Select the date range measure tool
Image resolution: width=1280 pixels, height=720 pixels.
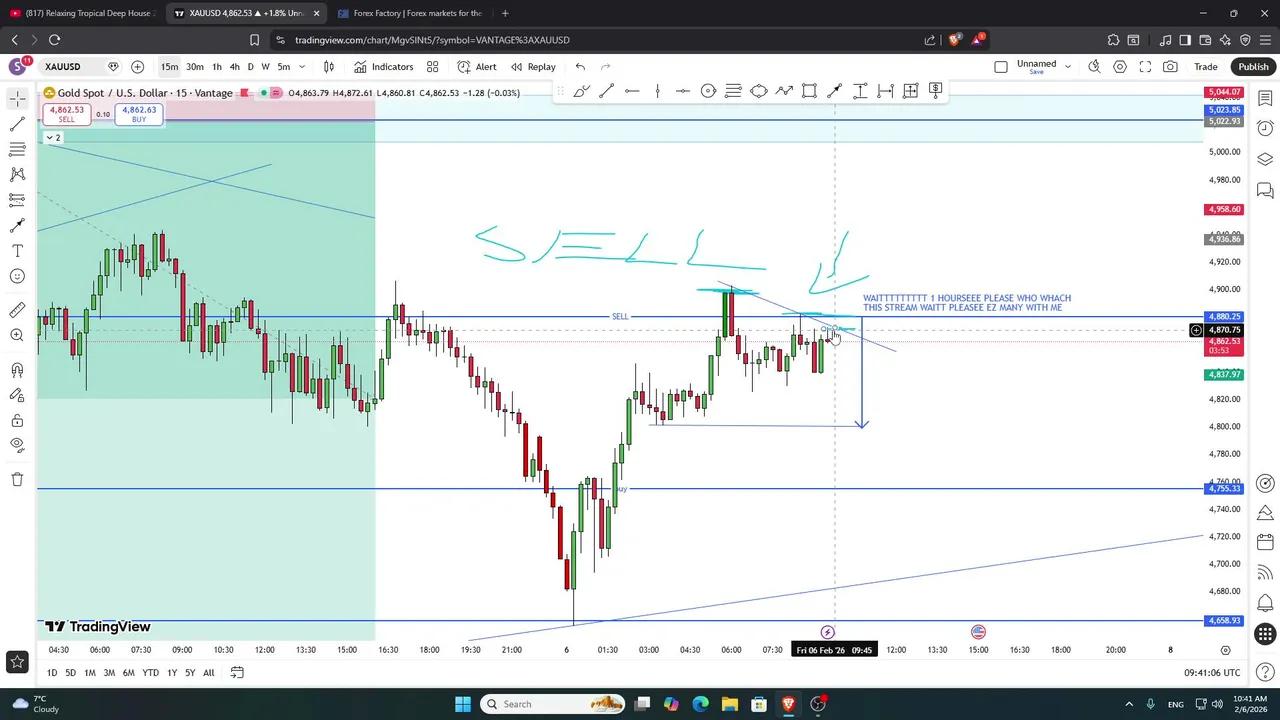click(x=885, y=91)
